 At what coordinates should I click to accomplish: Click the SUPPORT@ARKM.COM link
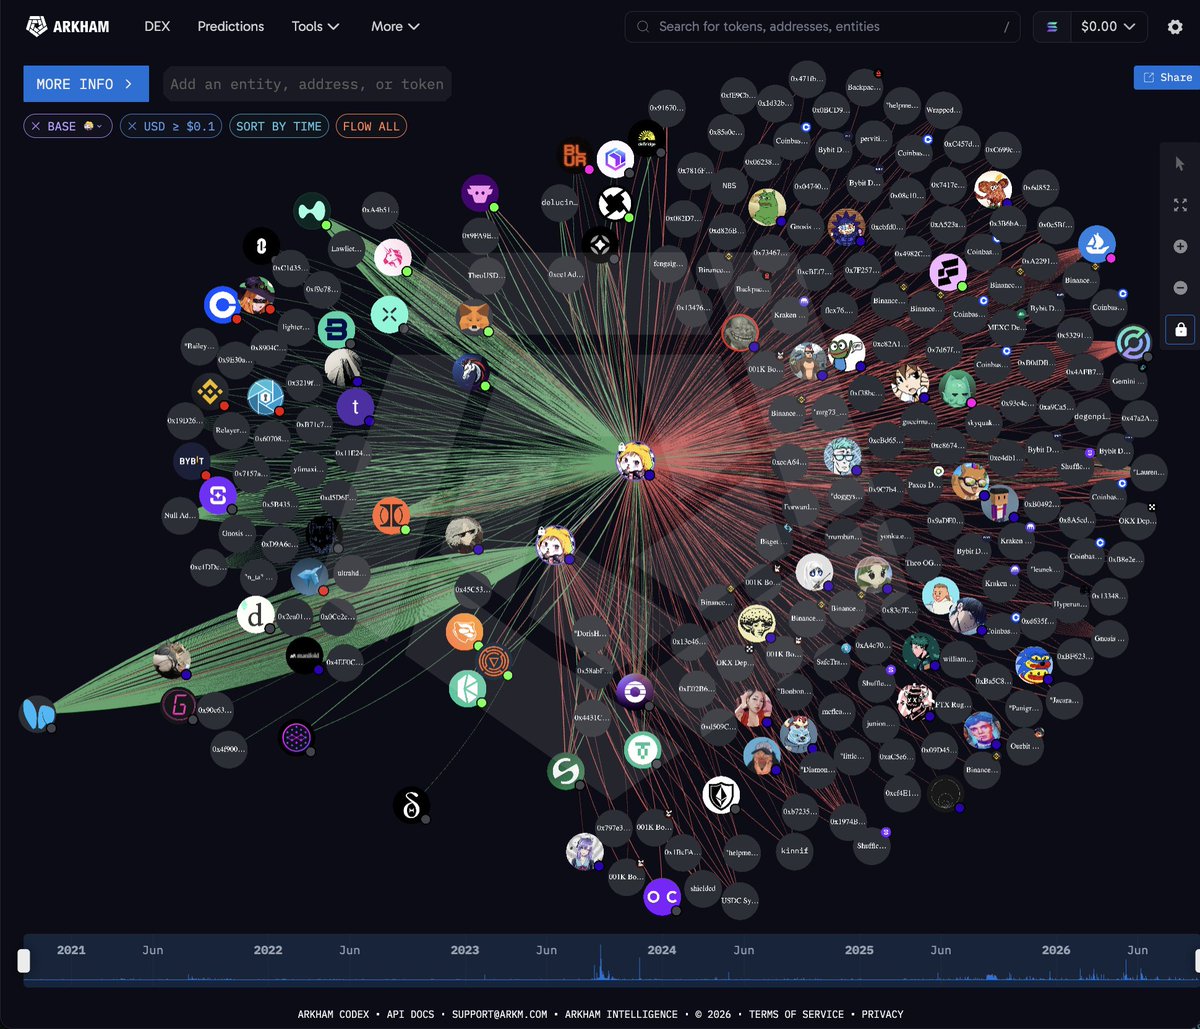(499, 1014)
